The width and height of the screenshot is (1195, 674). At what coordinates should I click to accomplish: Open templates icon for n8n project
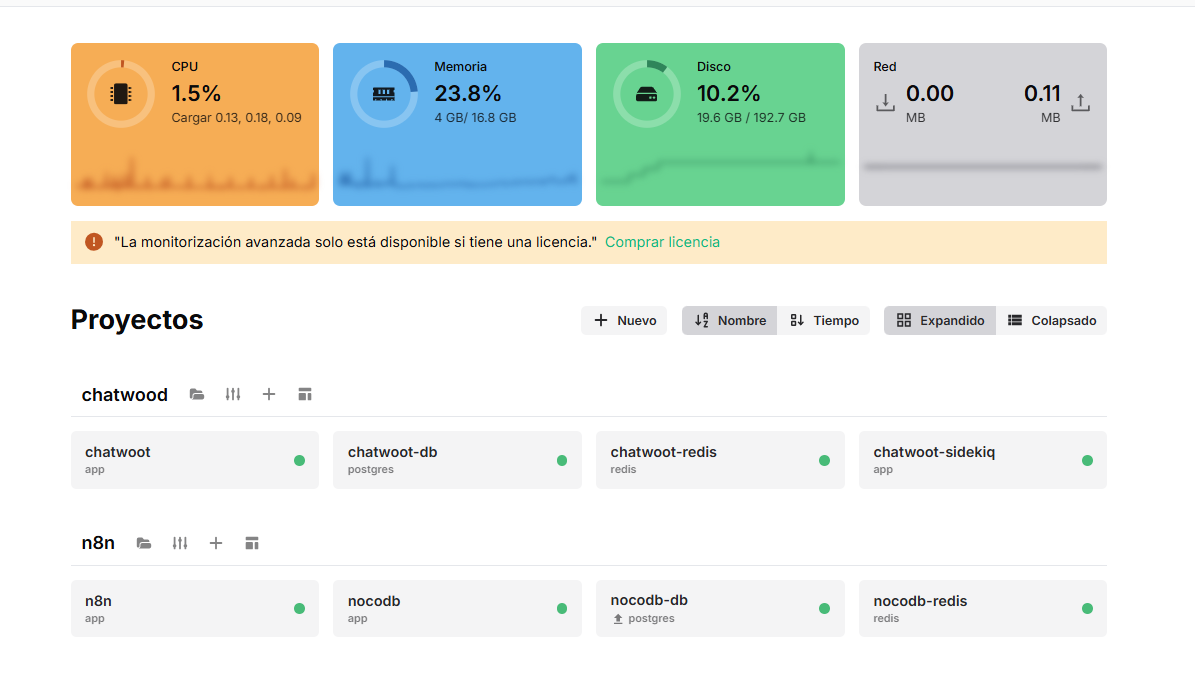pyautogui.click(x=252, y=544)
